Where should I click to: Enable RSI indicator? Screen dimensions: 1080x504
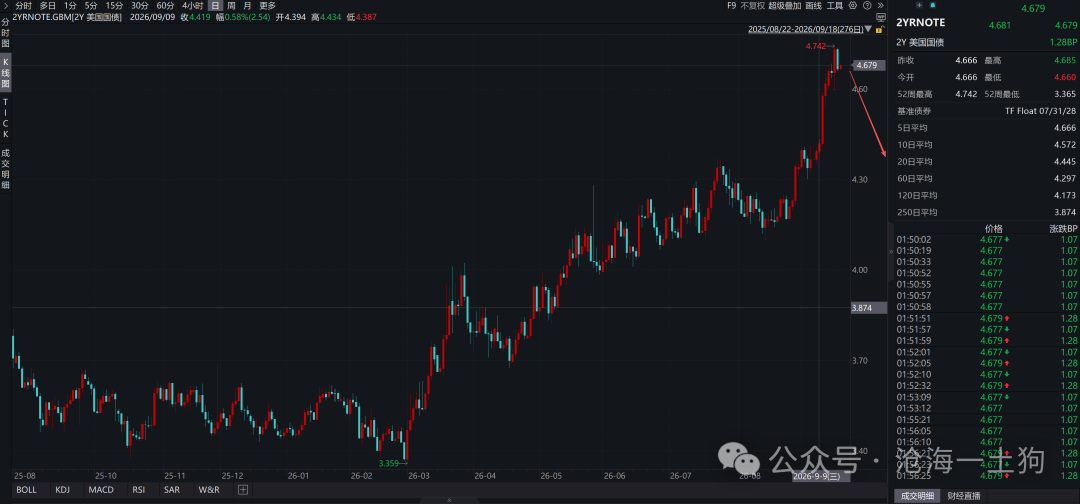click(138, 490)
